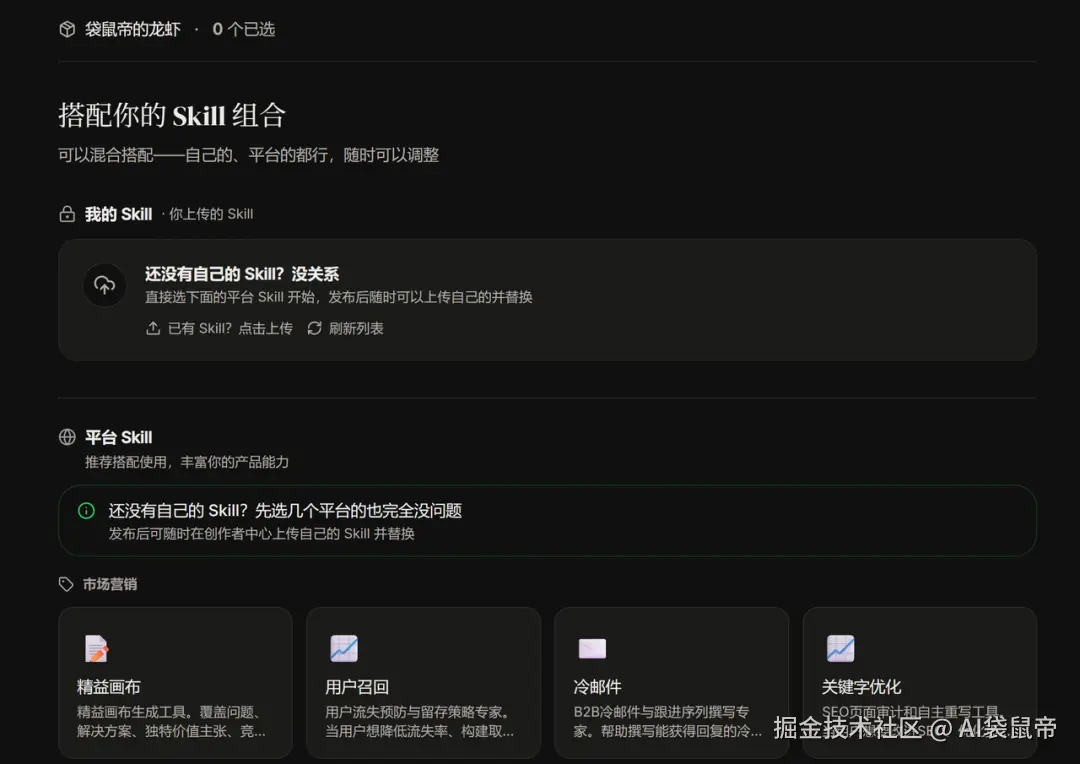Click the 可以混合搭配 subtitle line
The width and height of the screenshot is (1080, 764).
249,155
